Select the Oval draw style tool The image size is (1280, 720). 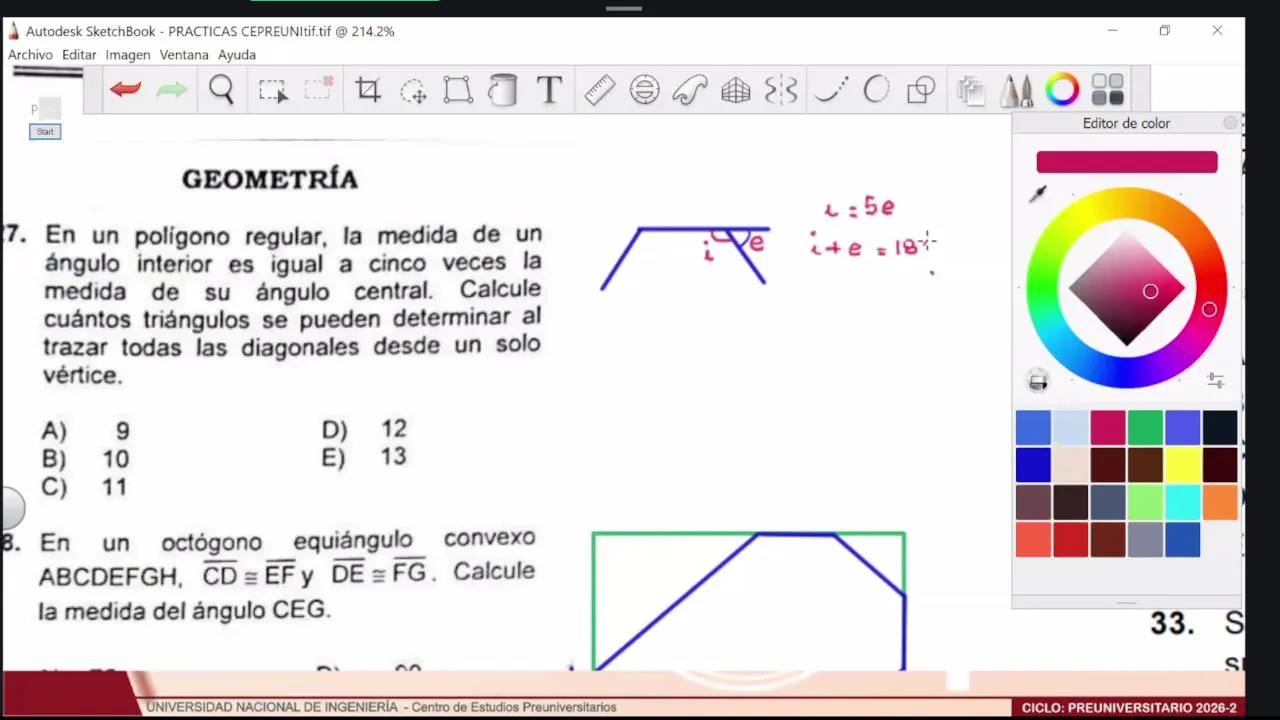click(x=876, y=90)
